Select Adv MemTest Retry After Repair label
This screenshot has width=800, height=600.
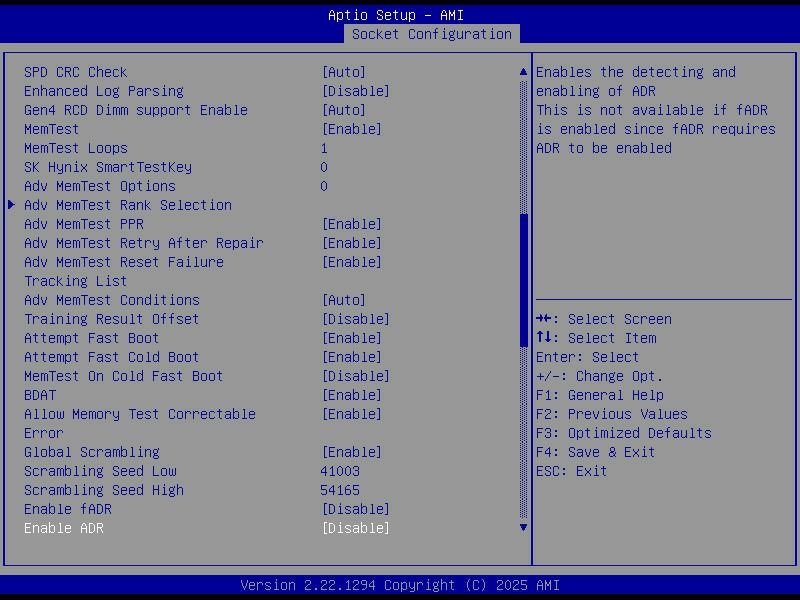pyautogui.click(x=143, y=243)
